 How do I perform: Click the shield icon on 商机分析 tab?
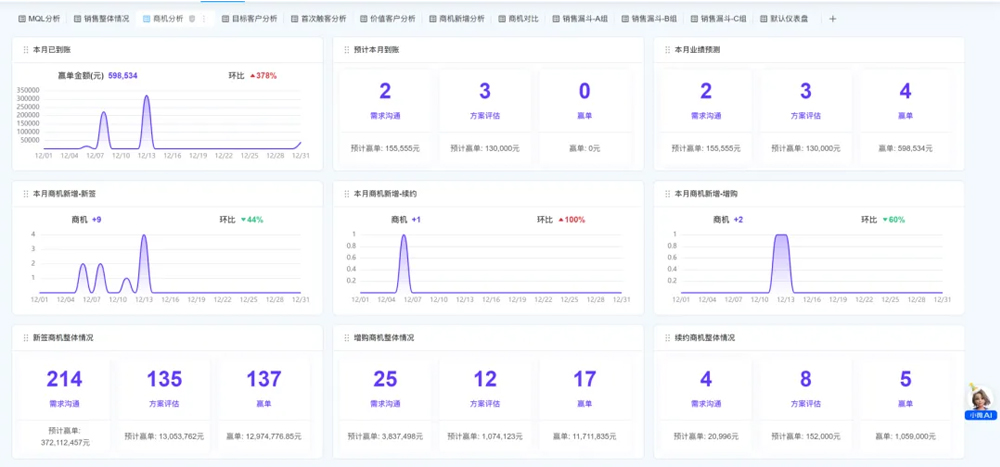click(192, 19)
